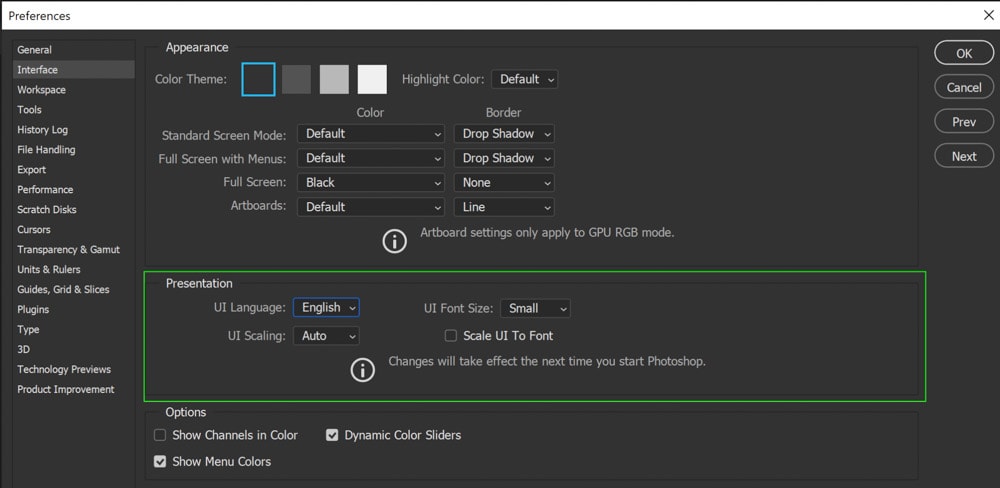Open History Log preferences category

coord(73,129)
